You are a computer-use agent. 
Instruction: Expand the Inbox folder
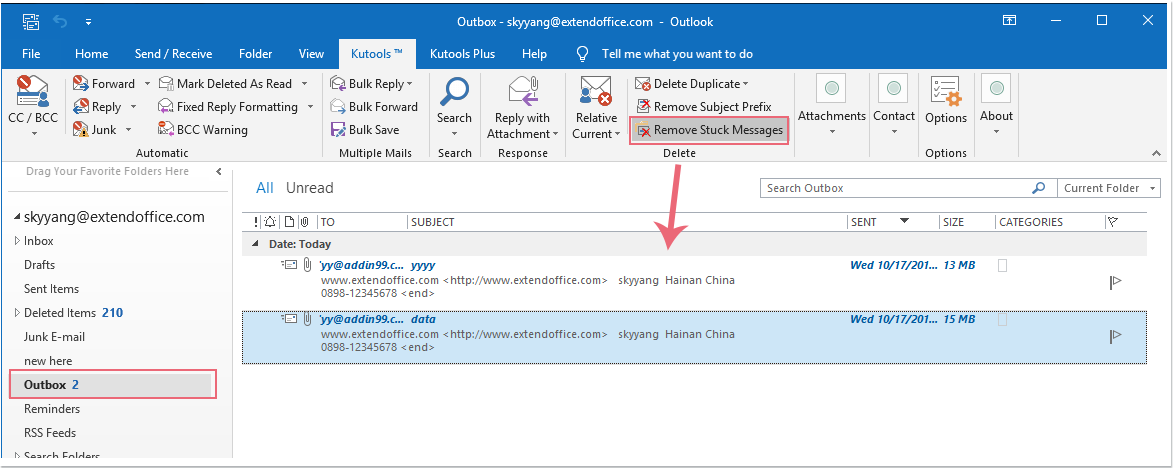[17, 241]
